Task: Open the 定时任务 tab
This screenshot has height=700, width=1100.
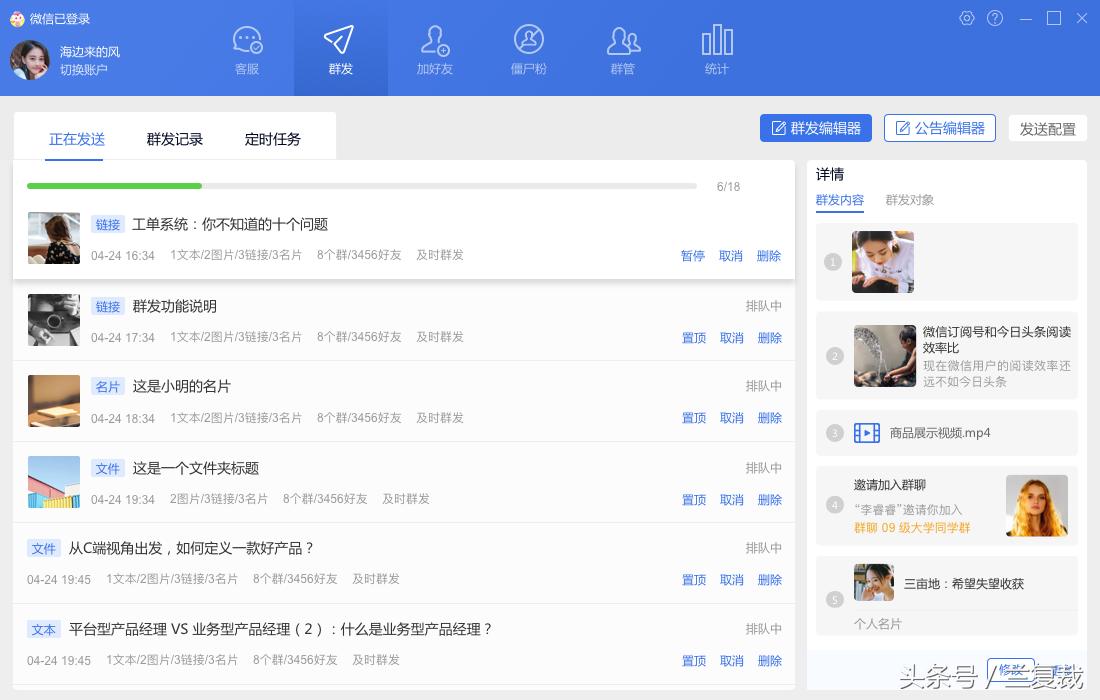Action: point(272,139)
